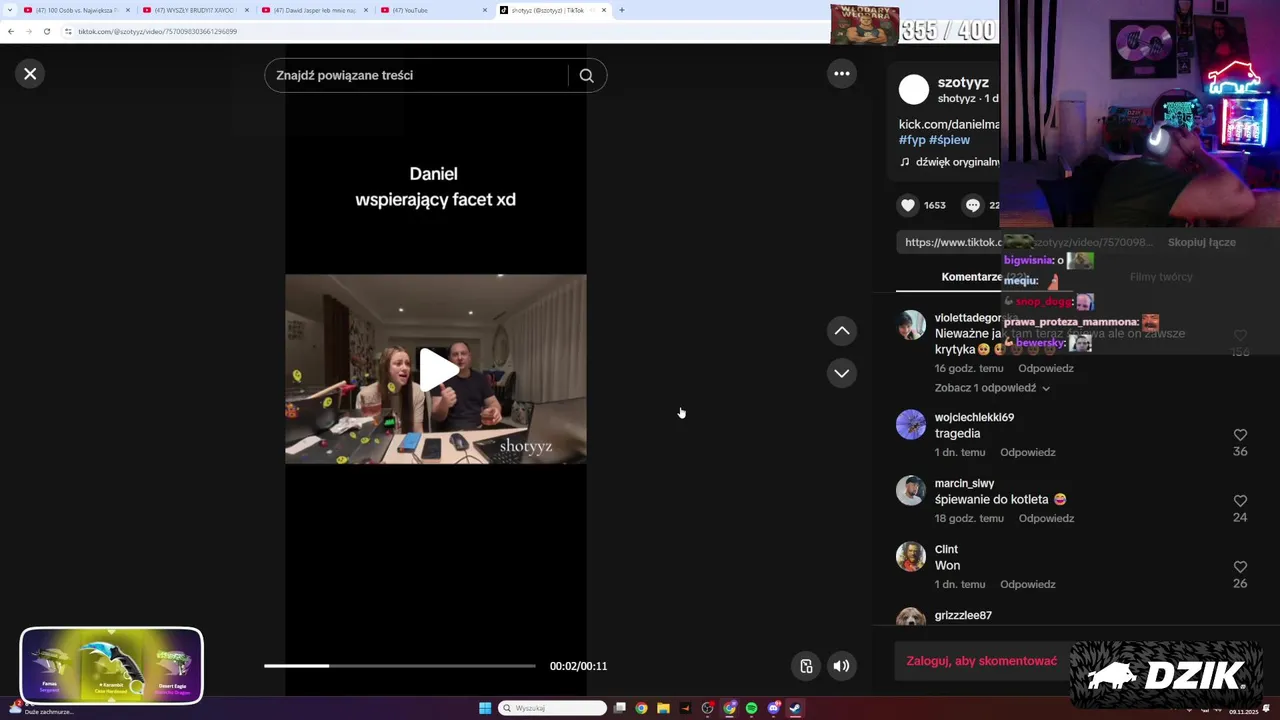View site information icon in address bar
This screenshot has width=1280, height=720.
(x=68, y=31)
